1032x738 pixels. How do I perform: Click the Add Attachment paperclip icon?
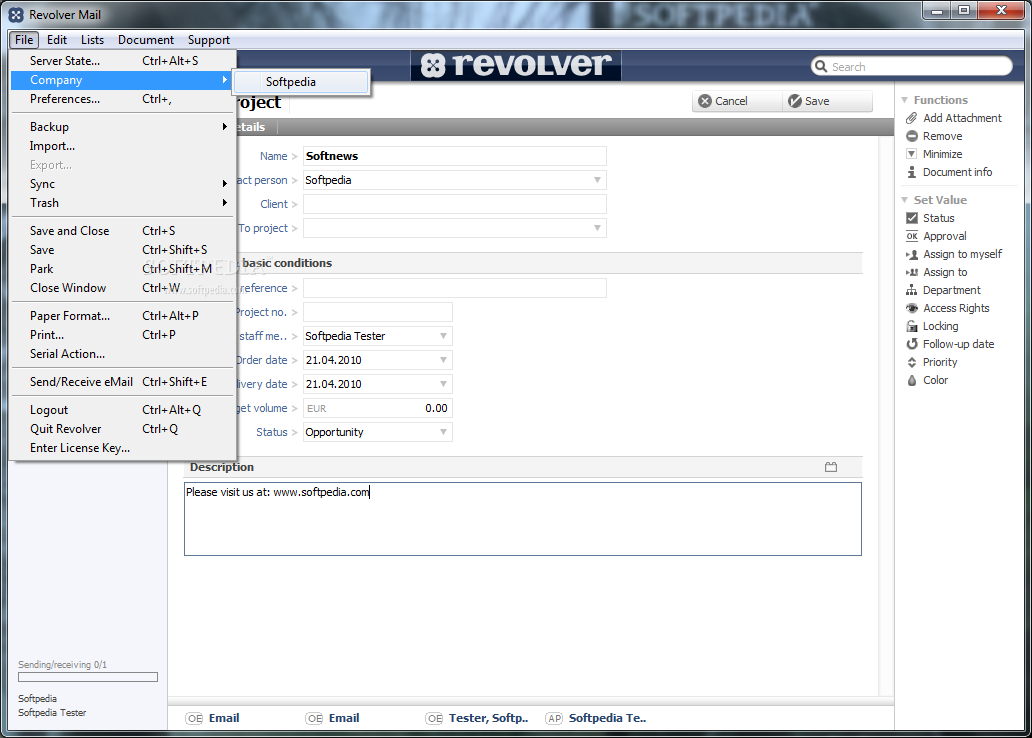912,118
